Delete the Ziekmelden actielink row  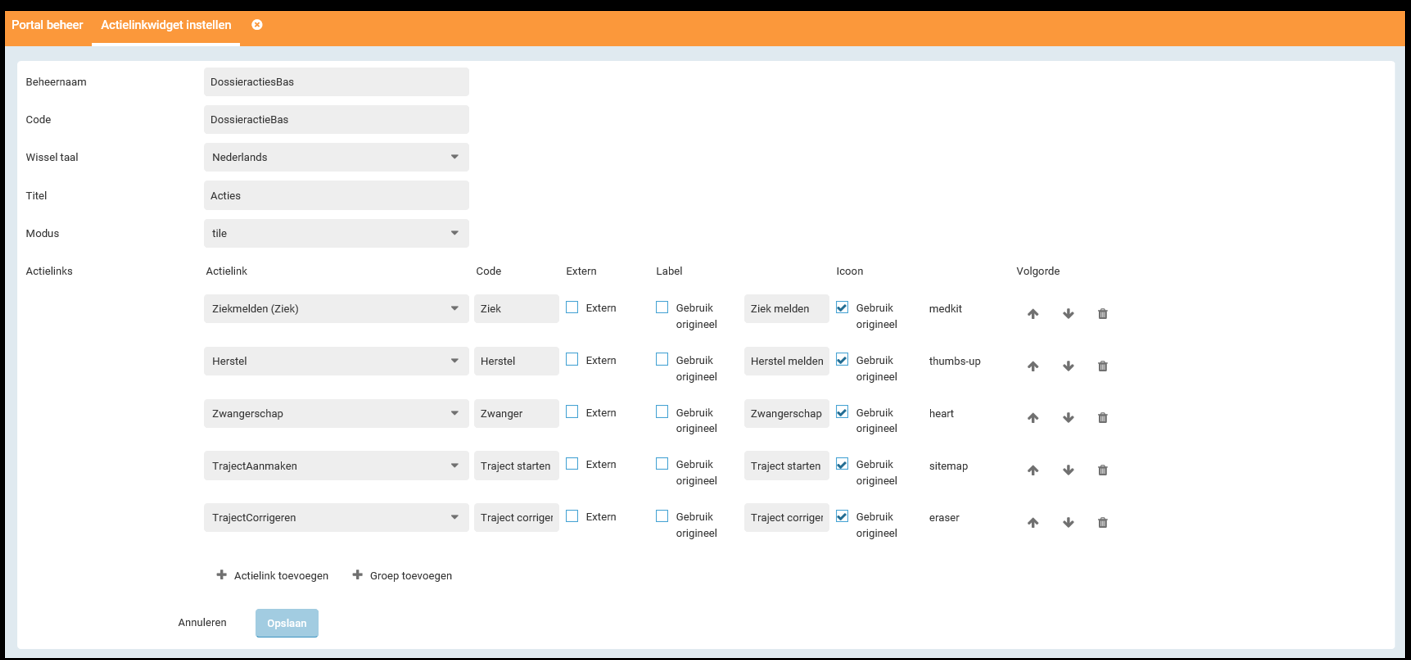[1103, 314]
